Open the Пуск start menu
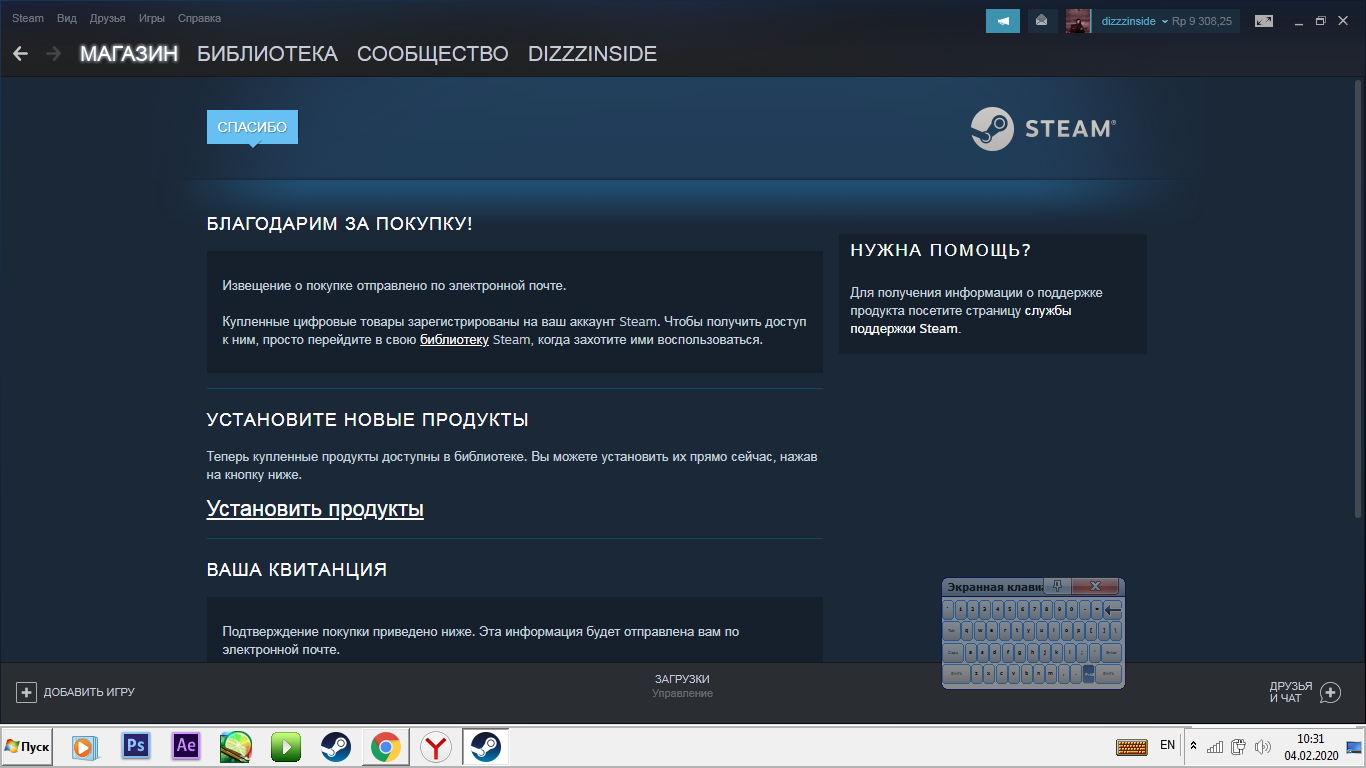The image size is (1366, 768). pos(27,746)
